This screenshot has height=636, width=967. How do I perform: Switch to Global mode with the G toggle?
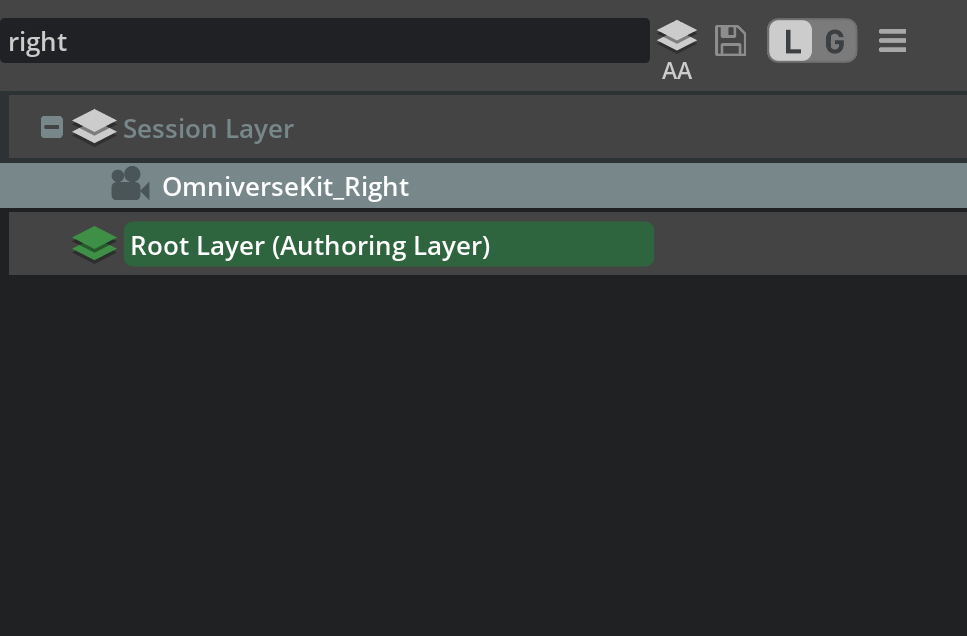point(834,42)
